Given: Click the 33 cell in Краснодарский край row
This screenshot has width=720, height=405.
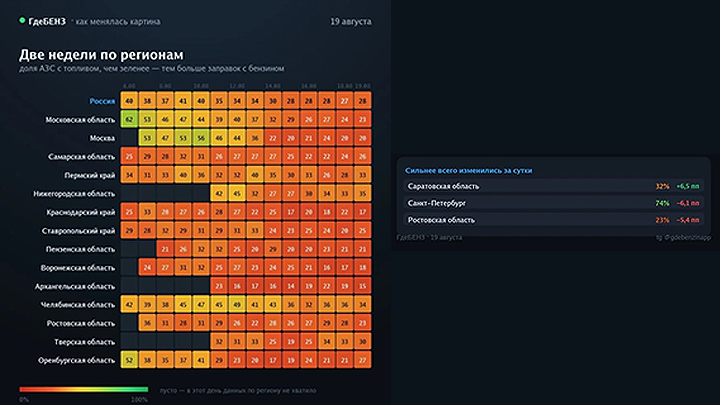Looking at the screenshot, I should 147,212.
